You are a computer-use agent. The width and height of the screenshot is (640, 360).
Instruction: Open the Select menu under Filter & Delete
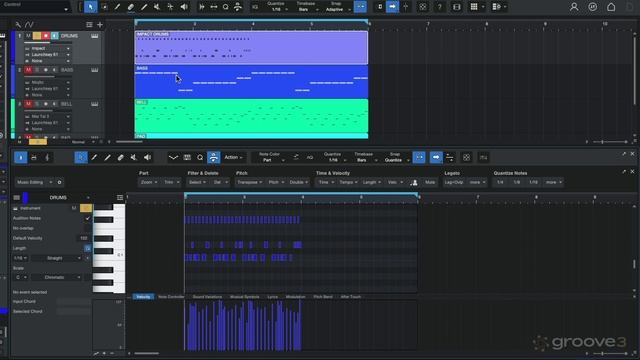click(x=197, y=182)
